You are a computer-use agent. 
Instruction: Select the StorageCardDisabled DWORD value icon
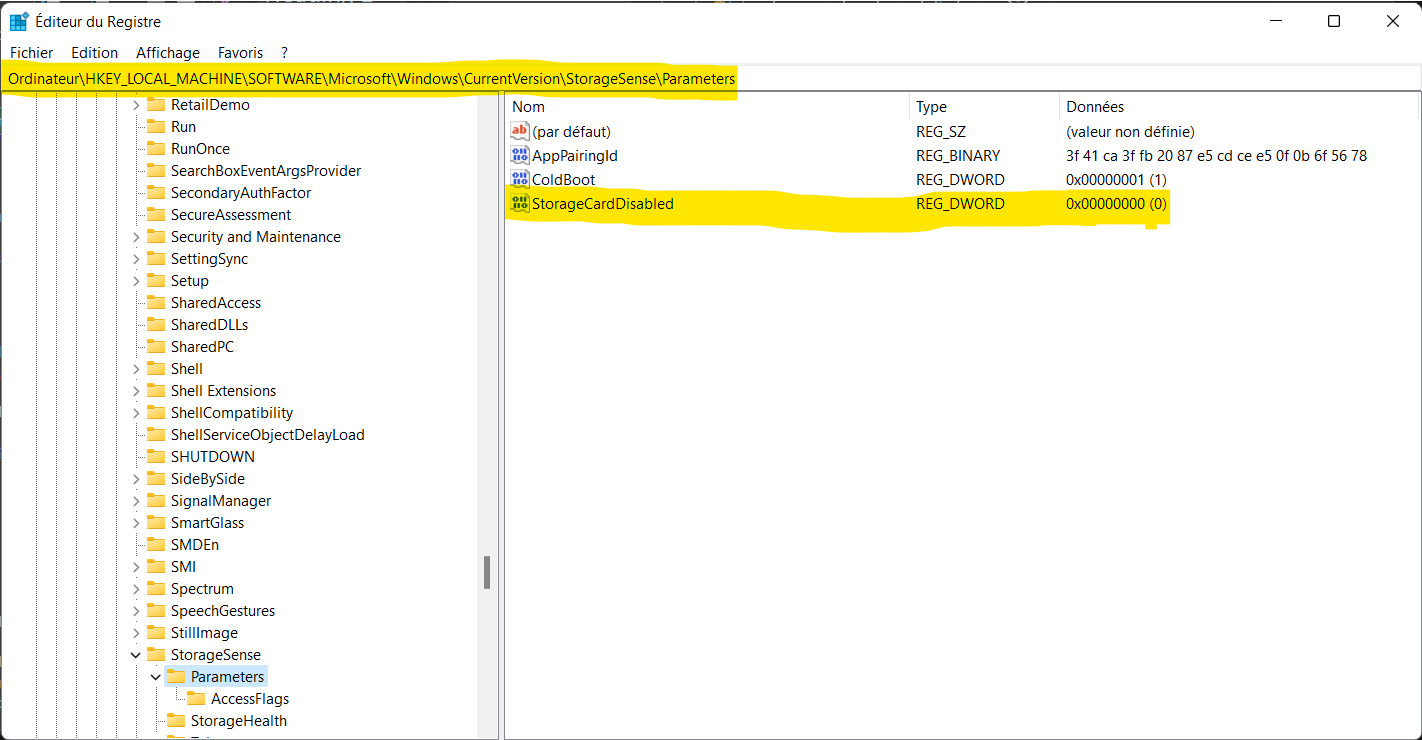coord(520,203)
